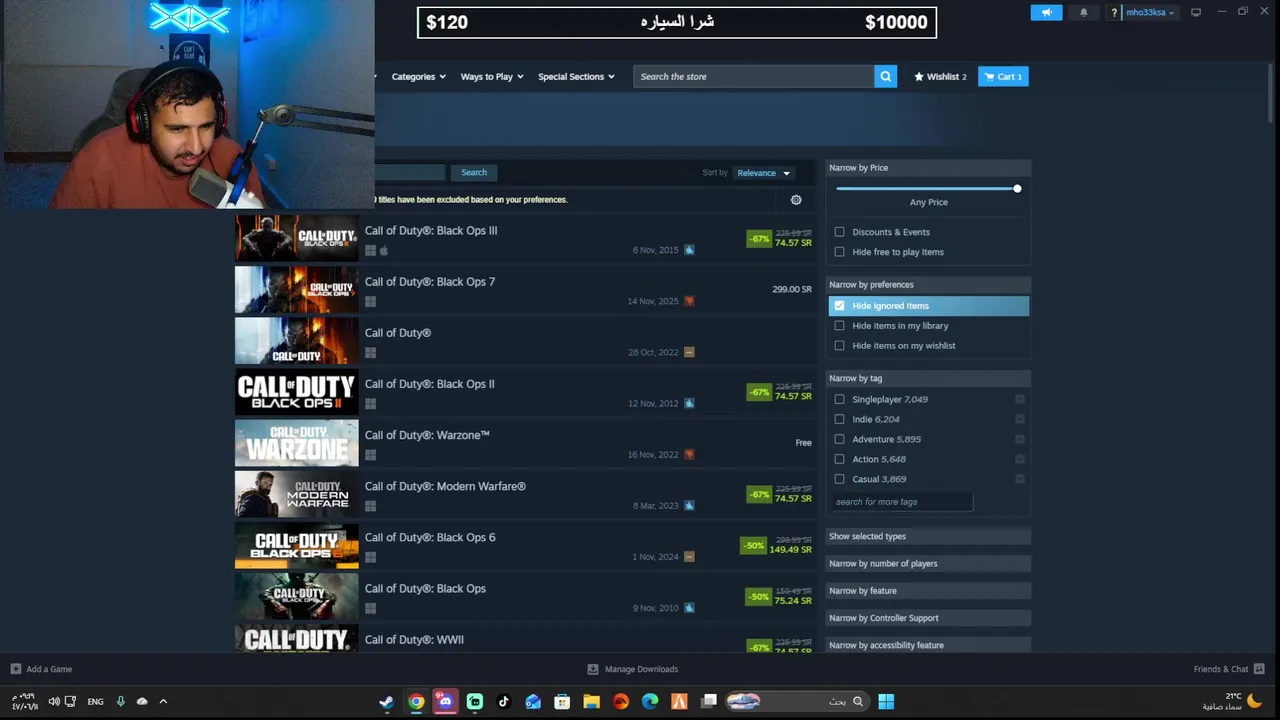This screenshot has width=1280, height=720.
Task: Click the Search button beside the term field
Action: pyautogui.click(x=474, y=172)
